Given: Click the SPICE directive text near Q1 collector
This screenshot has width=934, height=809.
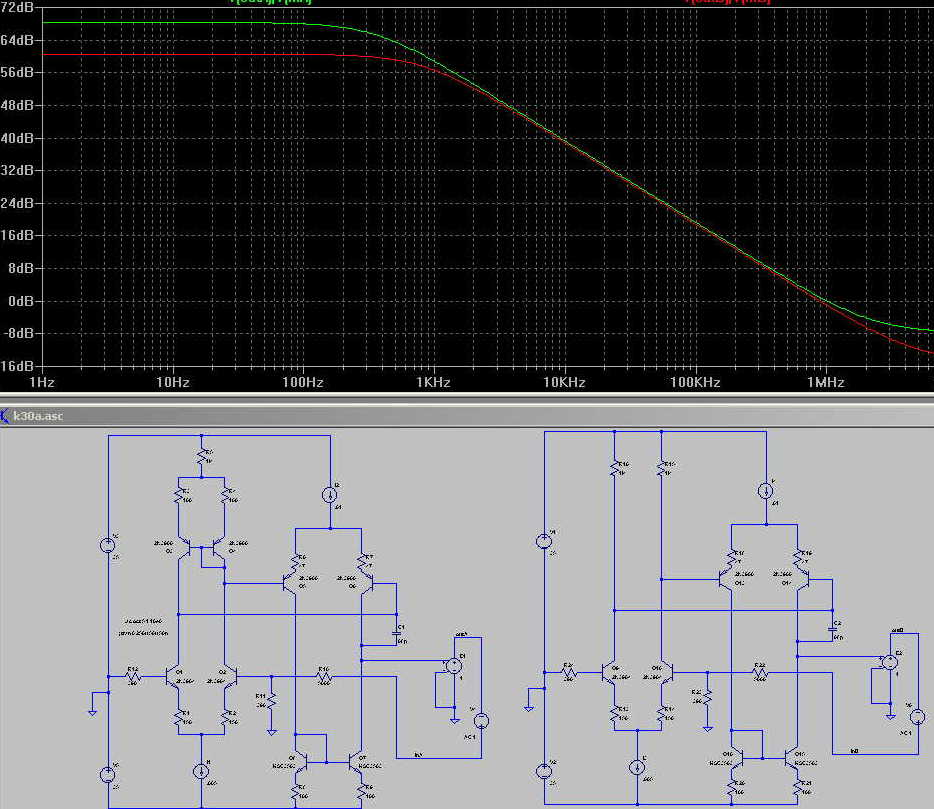Looking at the screenshot, I should (x=143, y=627).
